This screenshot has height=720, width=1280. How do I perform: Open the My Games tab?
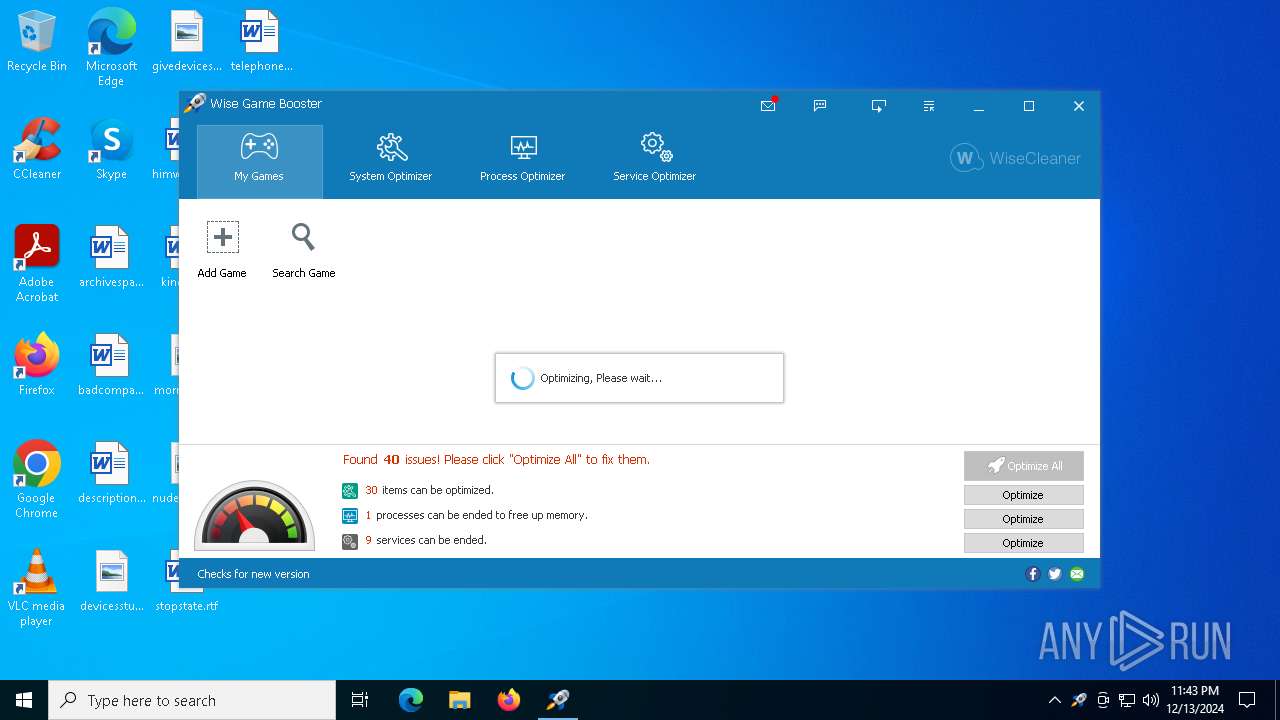pos(260,161)
